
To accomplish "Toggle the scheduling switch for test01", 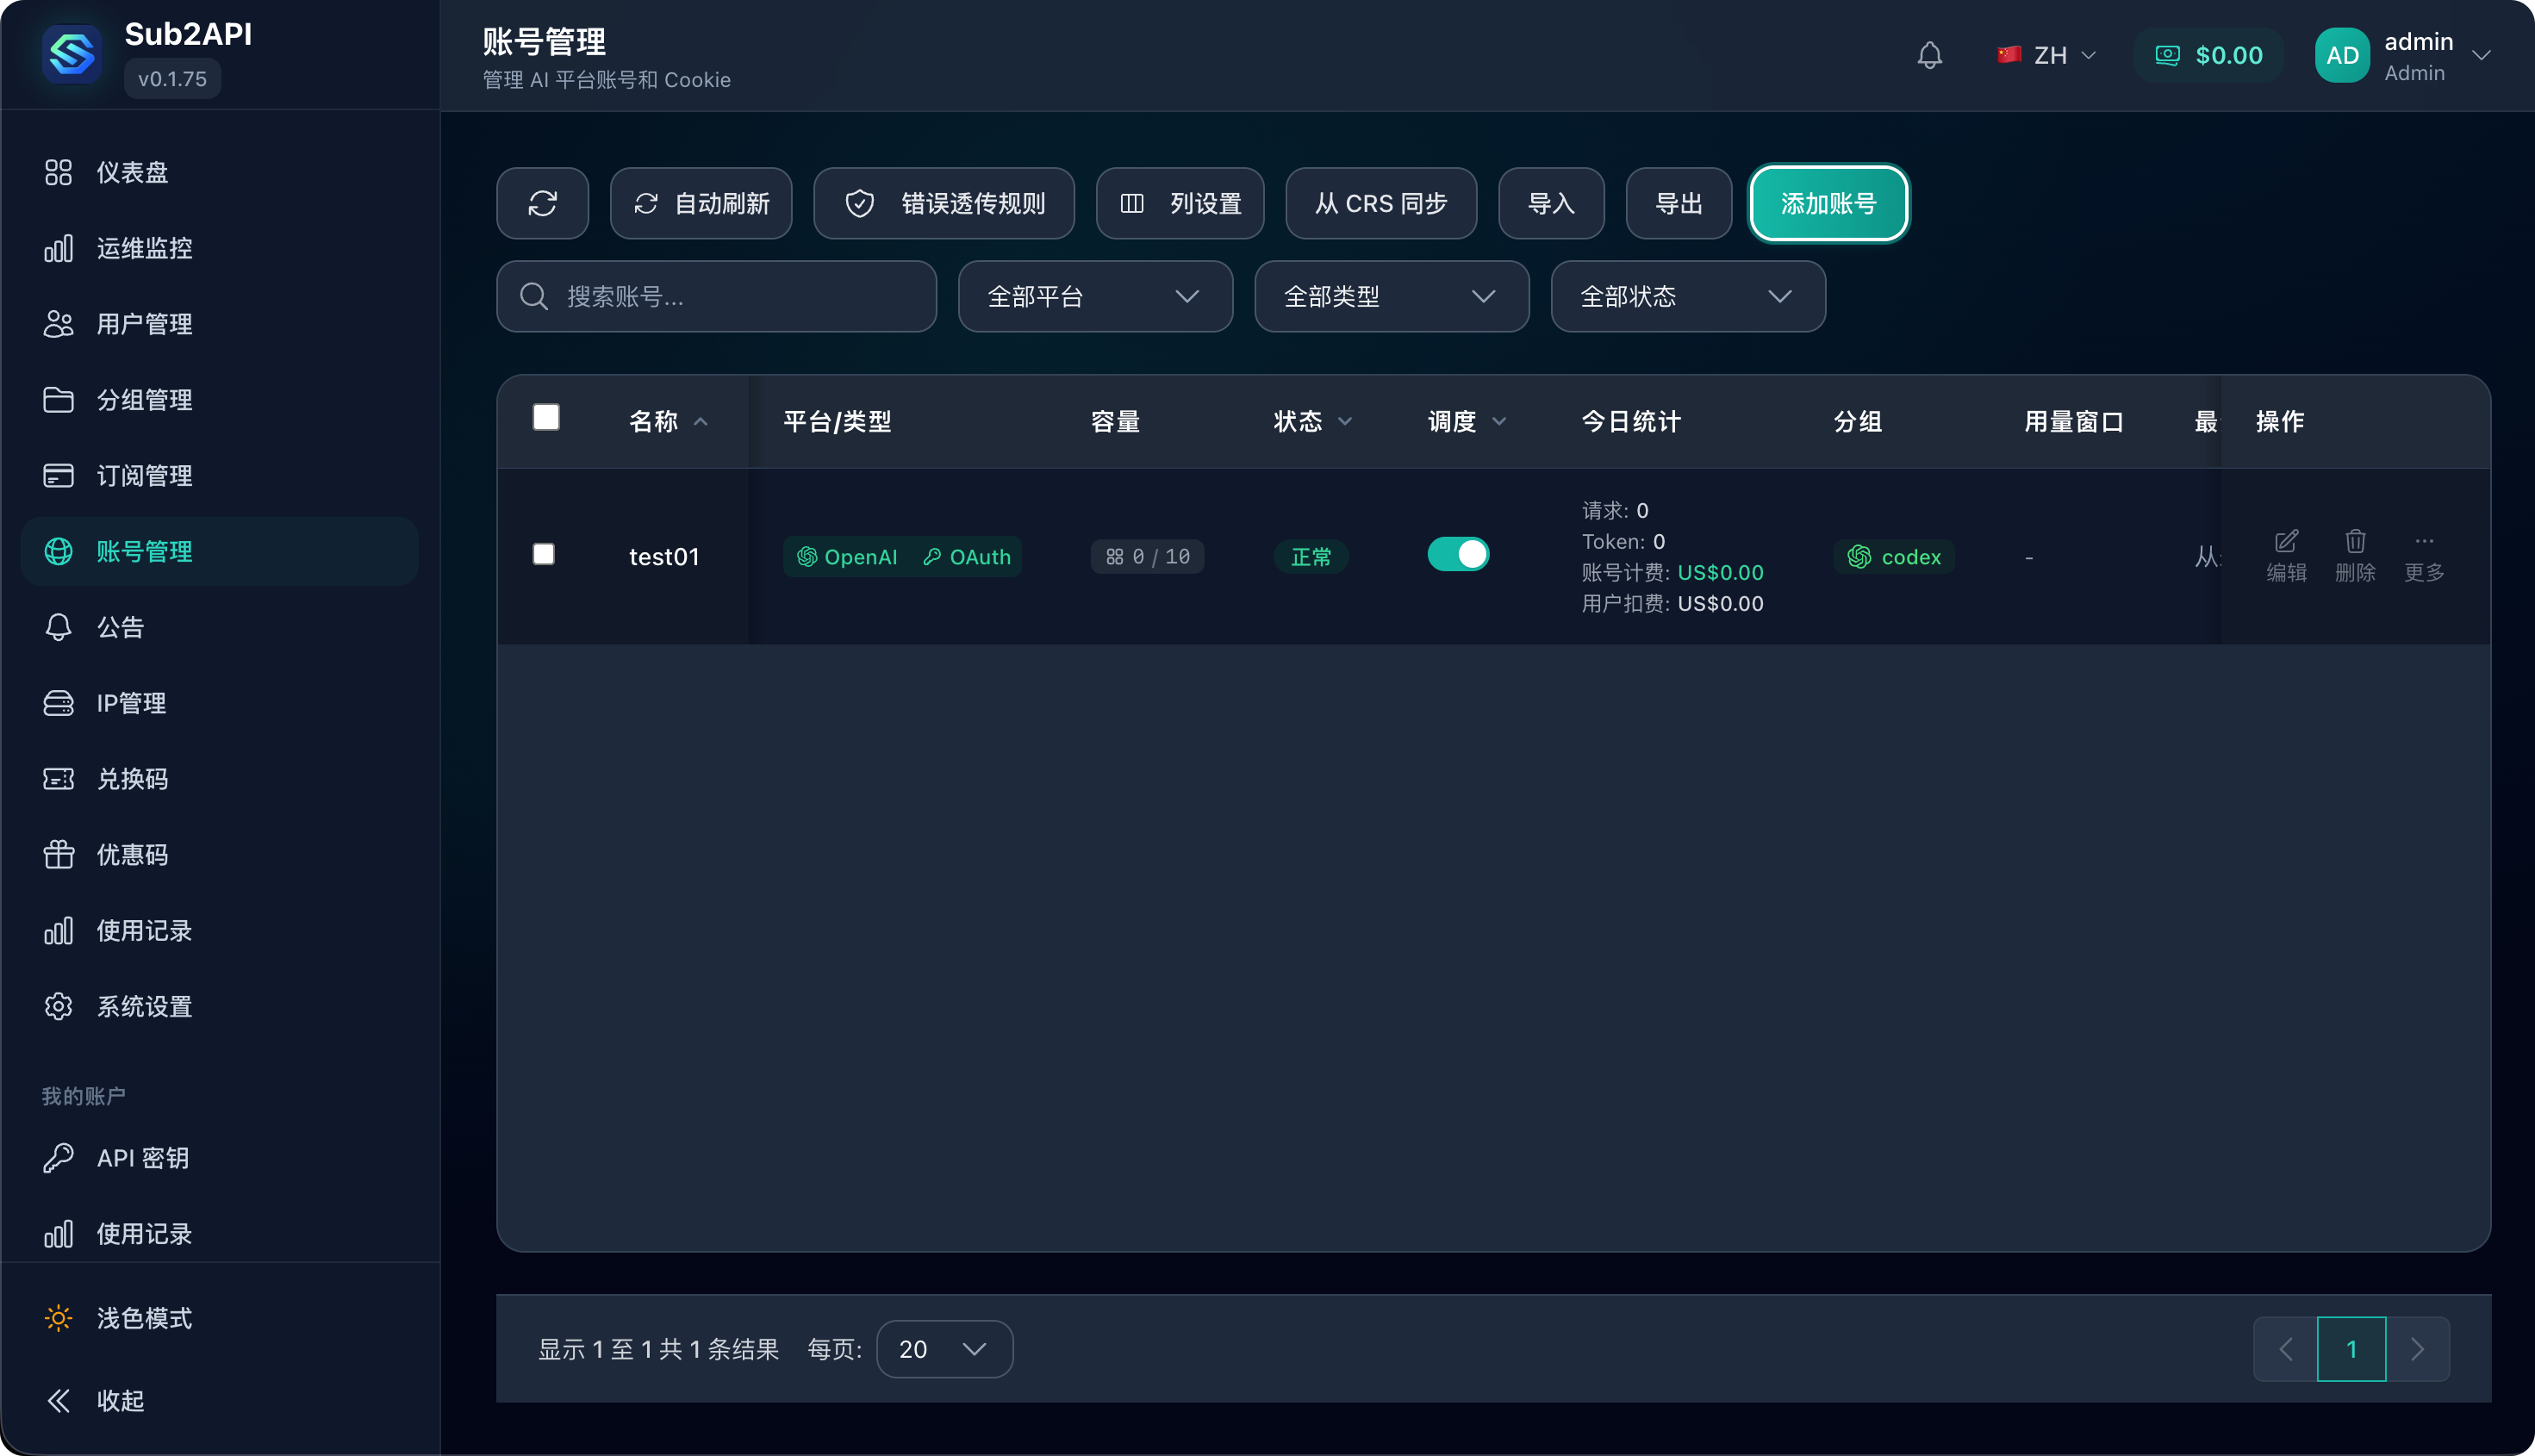I will coord(1458,554).
